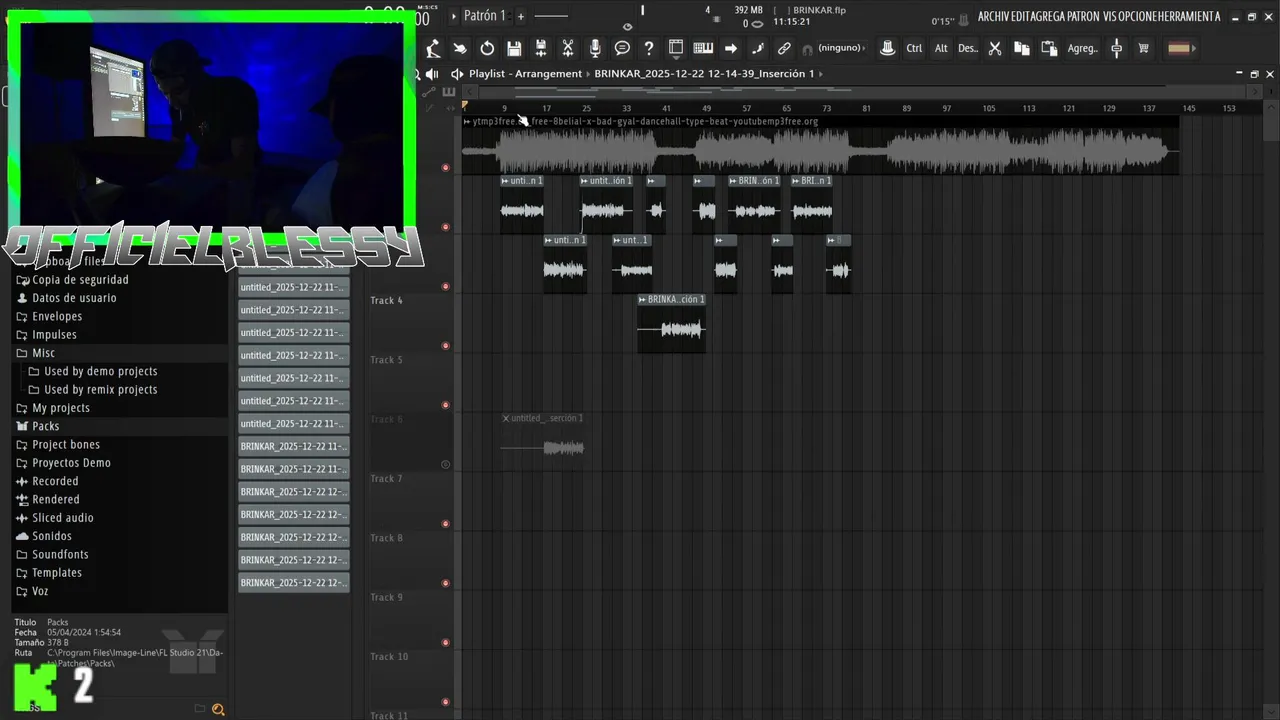
Task: Open the PATRON menu
Action: pyautogui.click(x=1084, y=17)
